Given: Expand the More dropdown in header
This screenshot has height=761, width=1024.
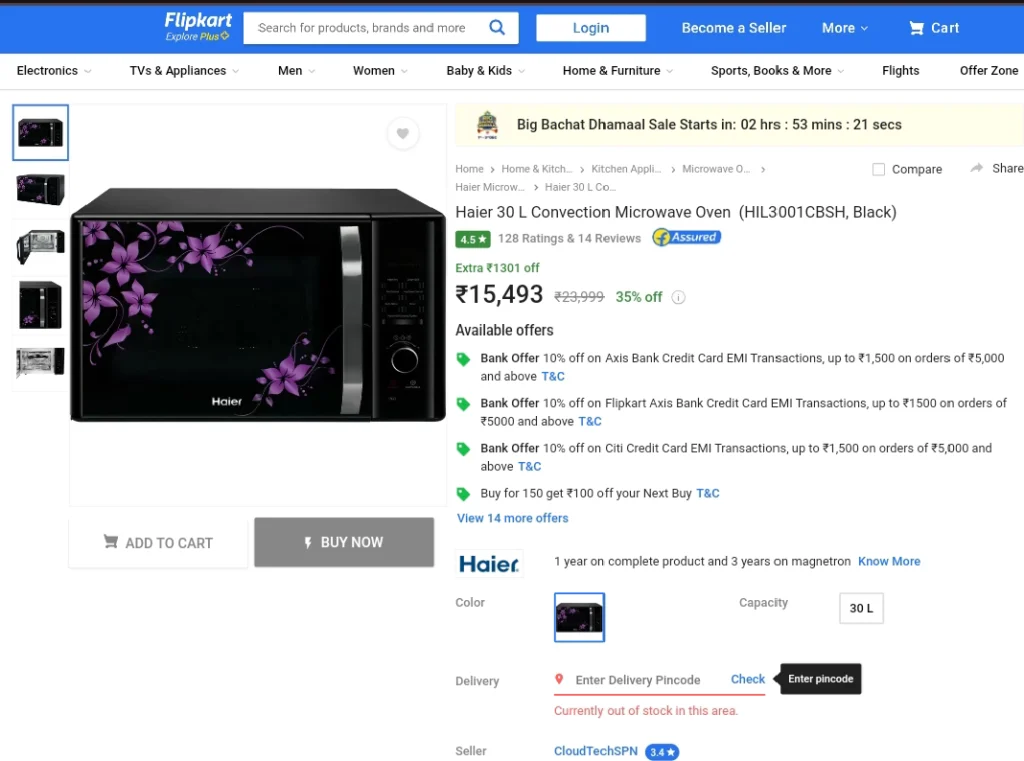Looking at the screenshot, I should click(844, 28).
